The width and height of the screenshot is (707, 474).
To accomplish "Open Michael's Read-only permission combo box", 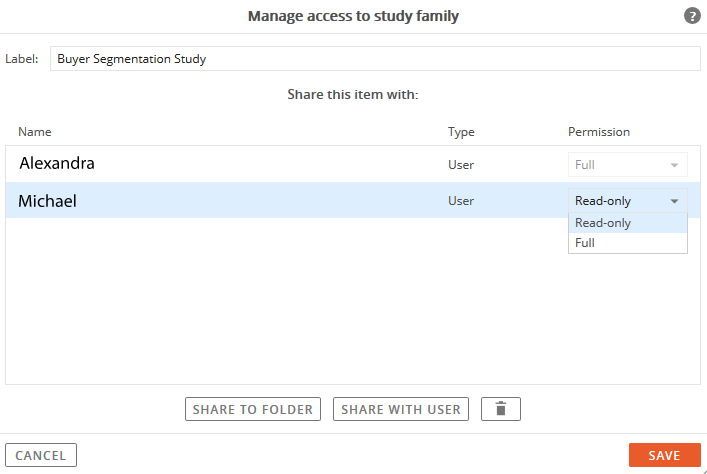I will (x=628, y=201).
